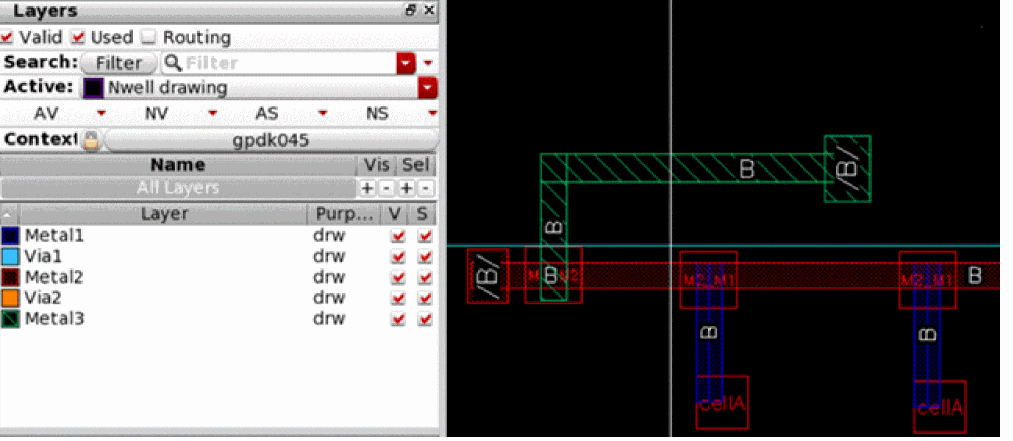Click the Name column header
Viewport: 1013px width, 441px height.
tap(178, 165)
